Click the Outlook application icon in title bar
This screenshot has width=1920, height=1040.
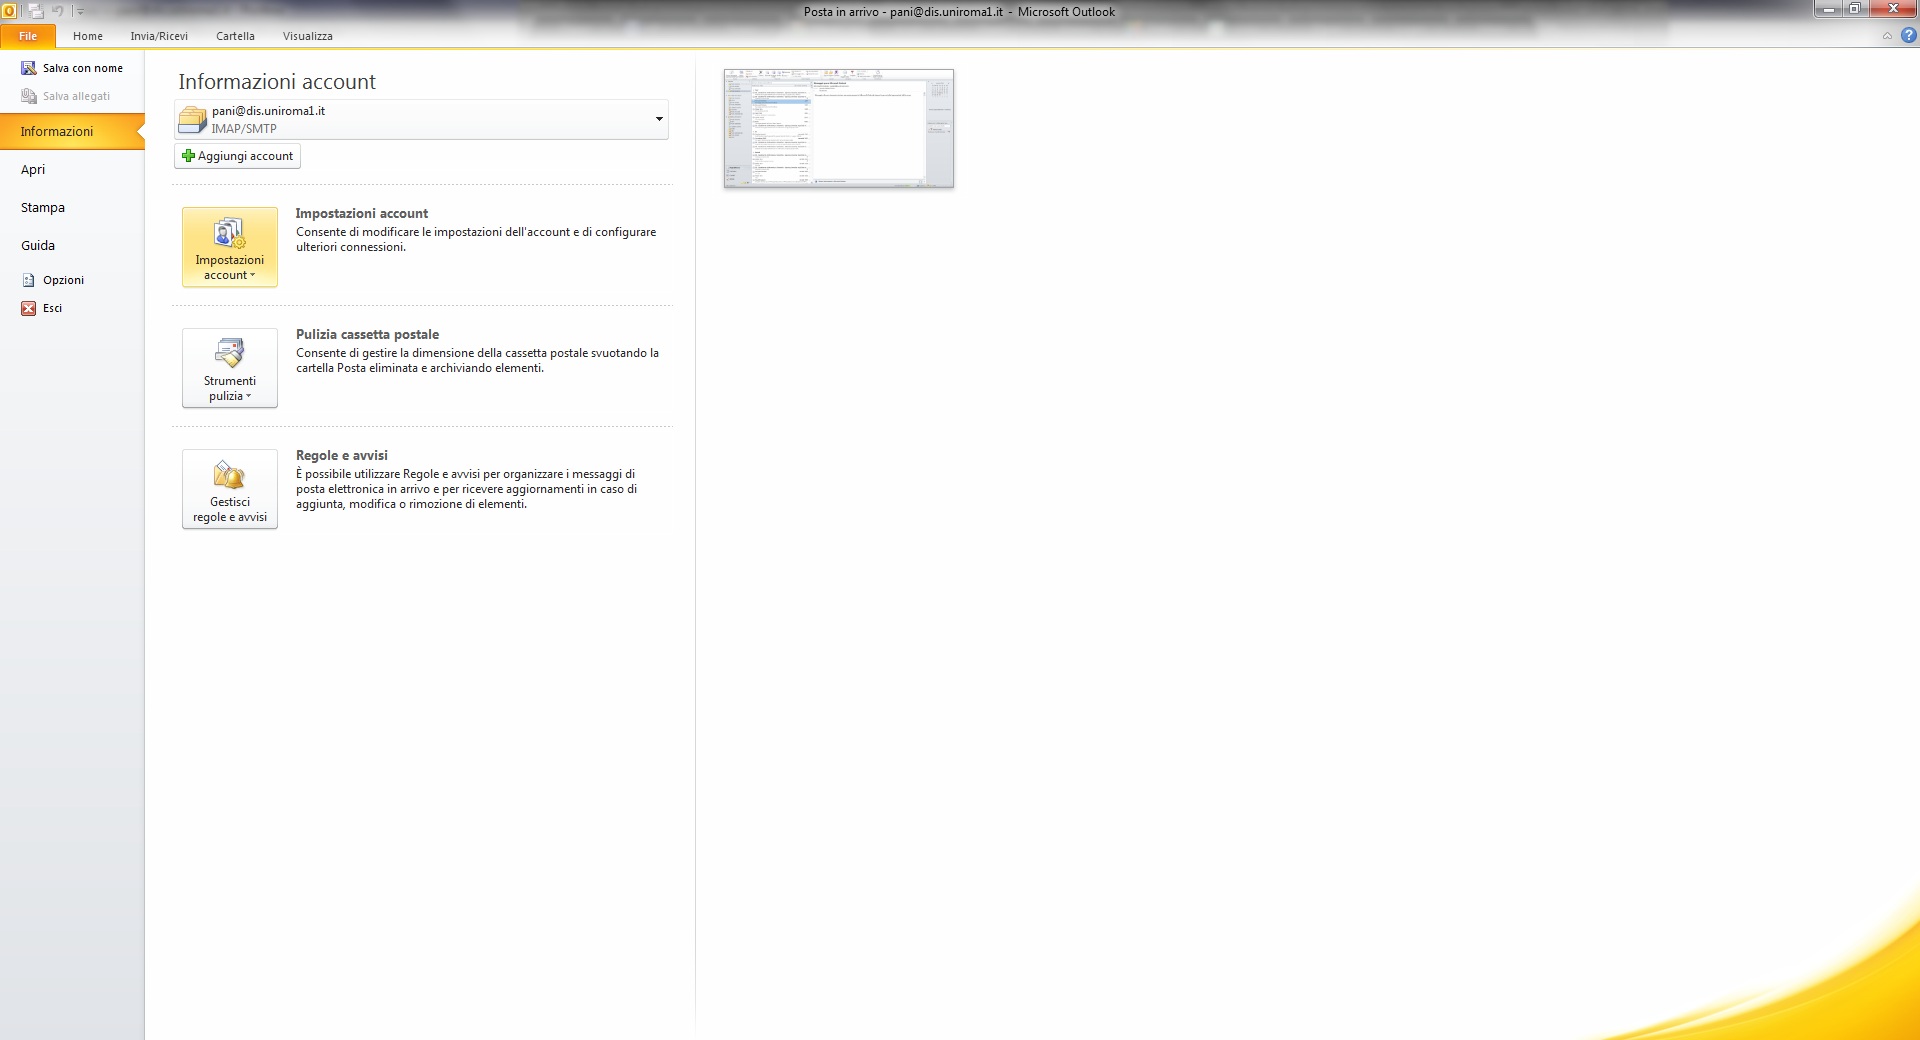tap(9, 11)
